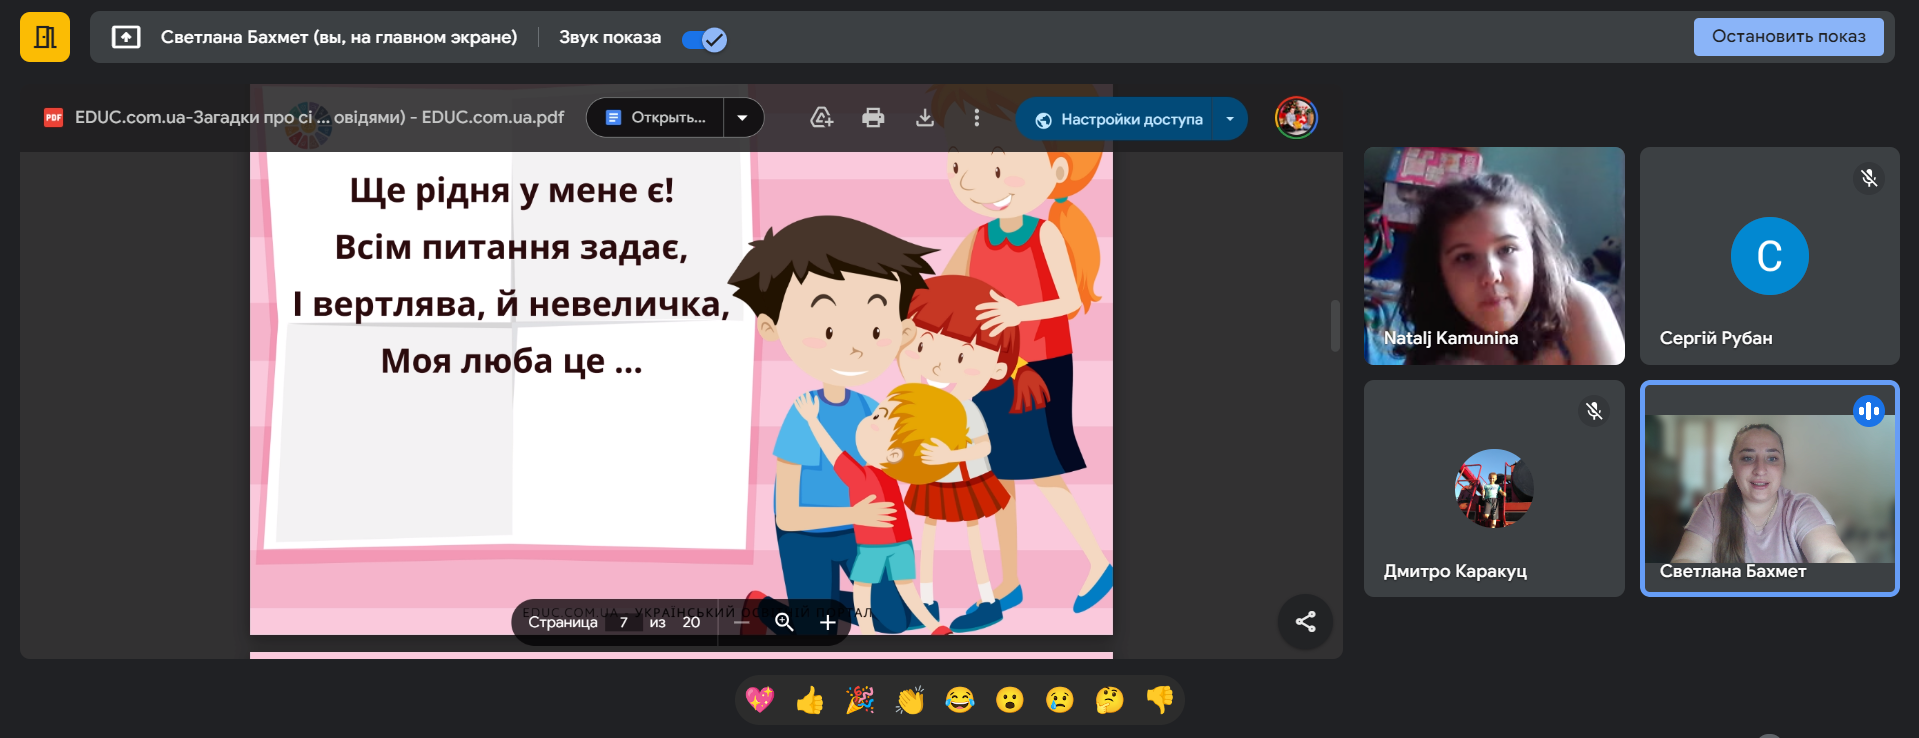The height and width of the screenshot is (738, 1919).
Task: Select Natalj Kamunina's video tile
Action: (x=1494, y=256)
